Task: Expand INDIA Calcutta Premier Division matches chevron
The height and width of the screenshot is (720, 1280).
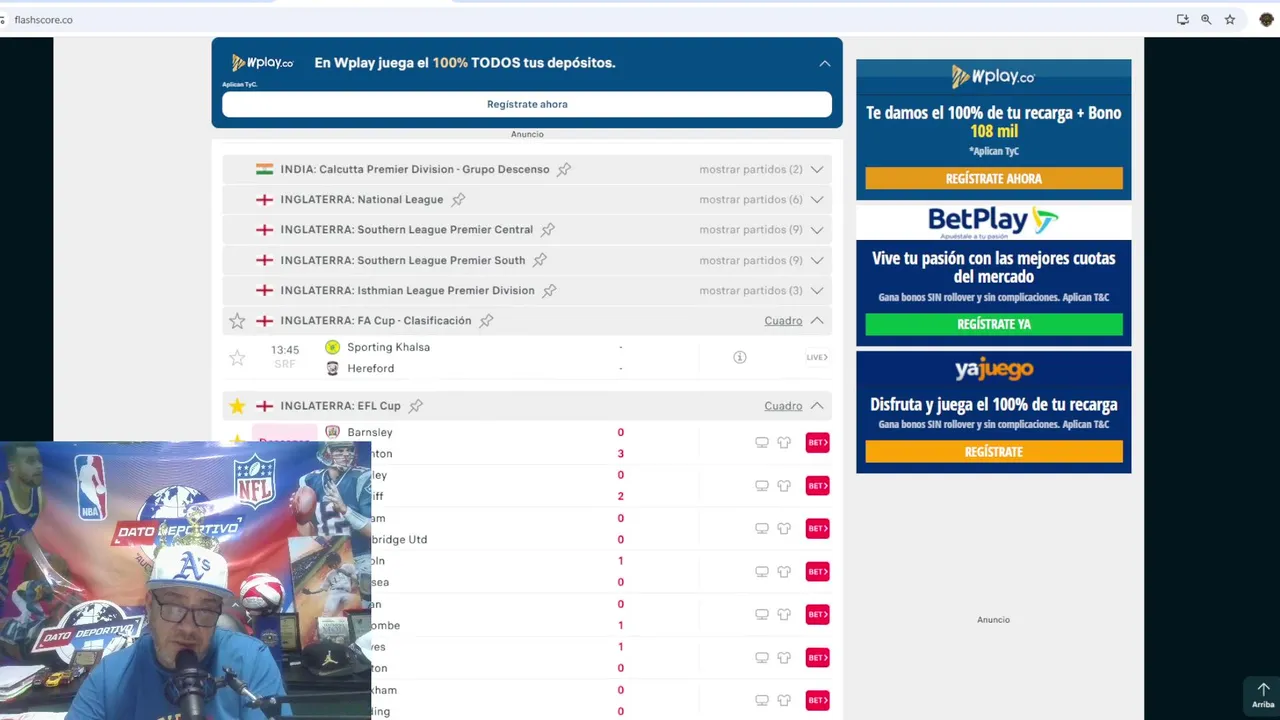Action: point(817,170)
